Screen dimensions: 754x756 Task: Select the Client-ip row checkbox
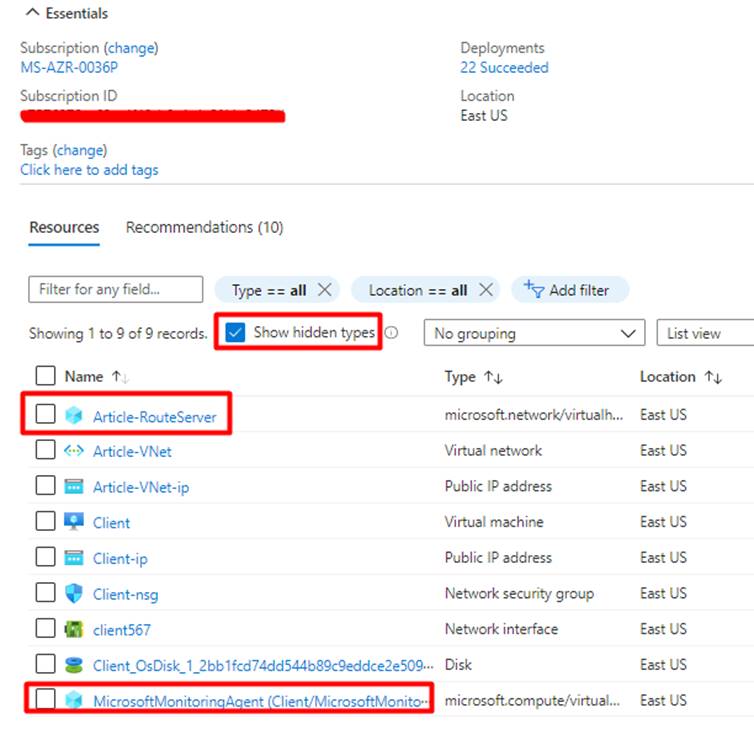(x=45, y=556)
